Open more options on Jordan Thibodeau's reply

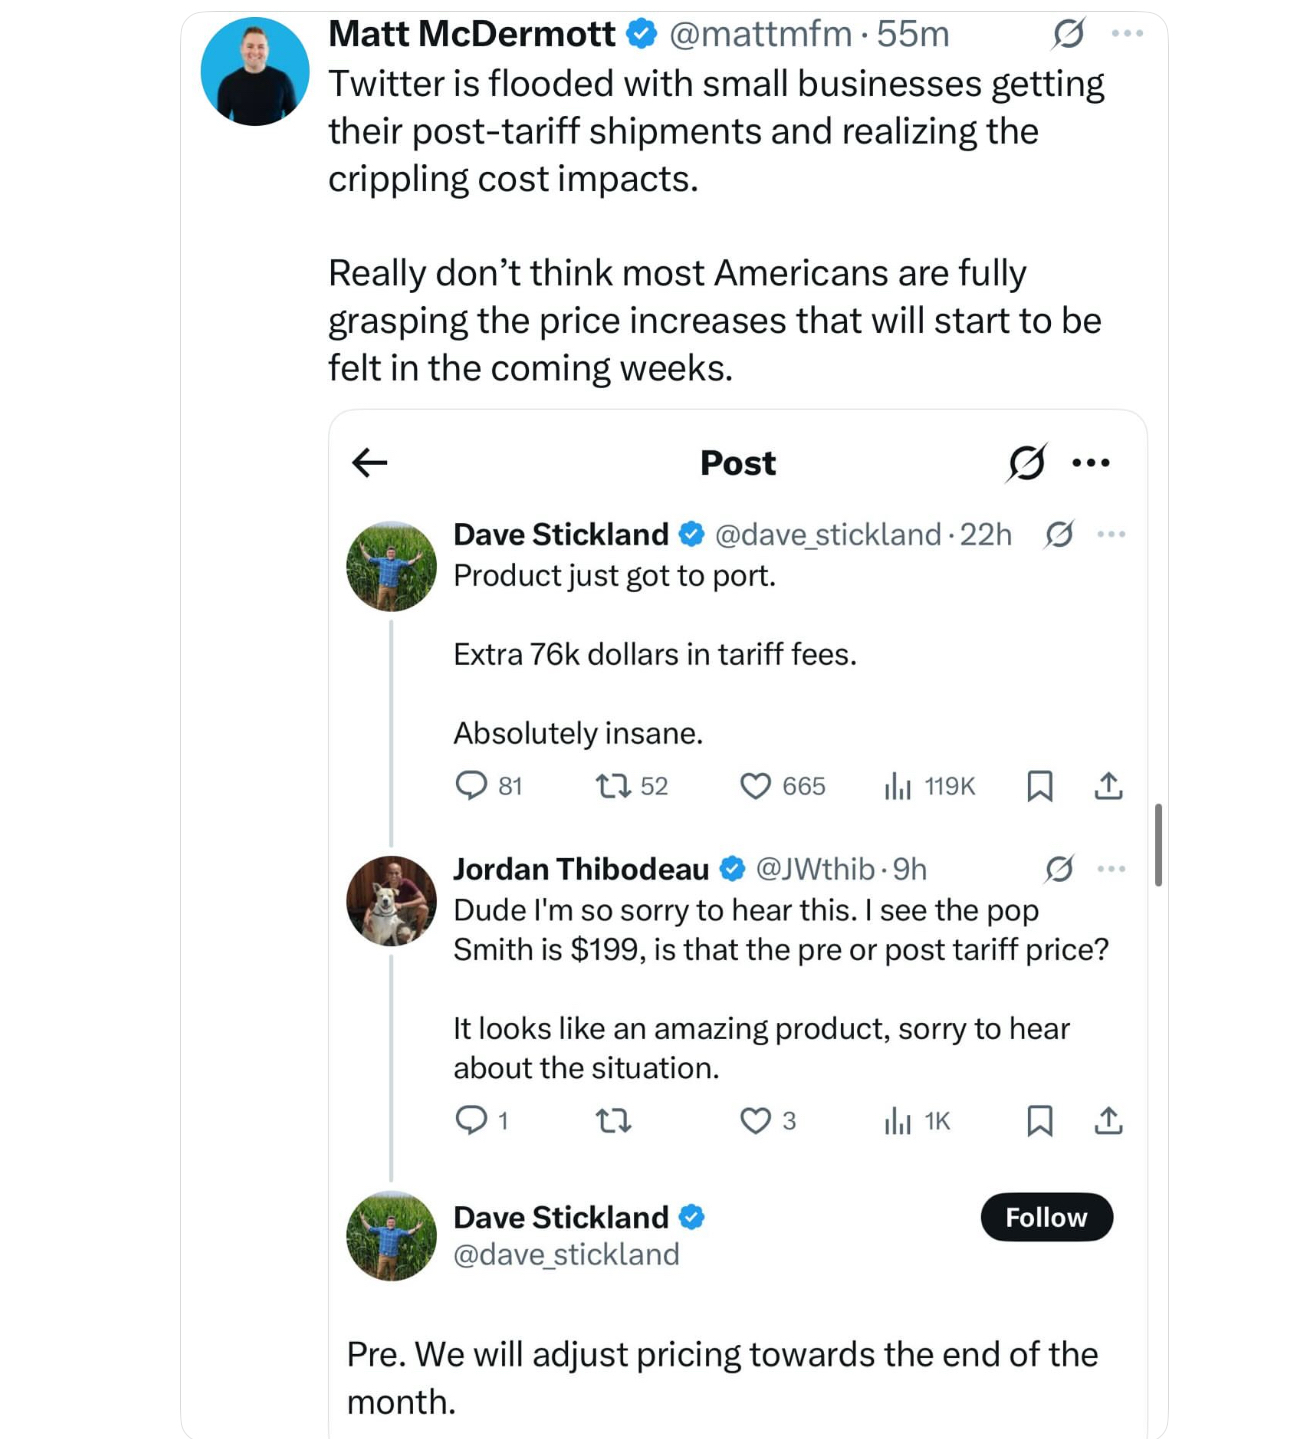point(1111,869)
